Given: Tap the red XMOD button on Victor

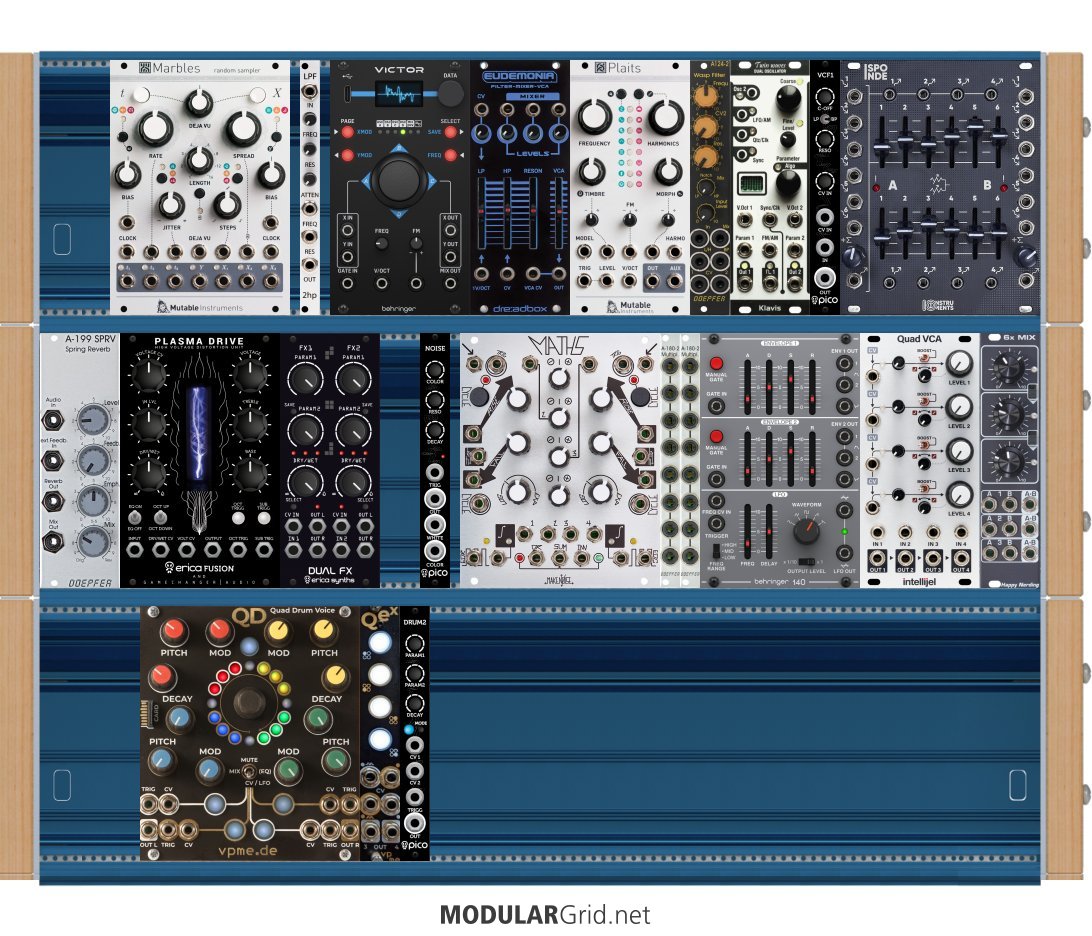Looking at the screenshot, I should click(x=348, y=132).
